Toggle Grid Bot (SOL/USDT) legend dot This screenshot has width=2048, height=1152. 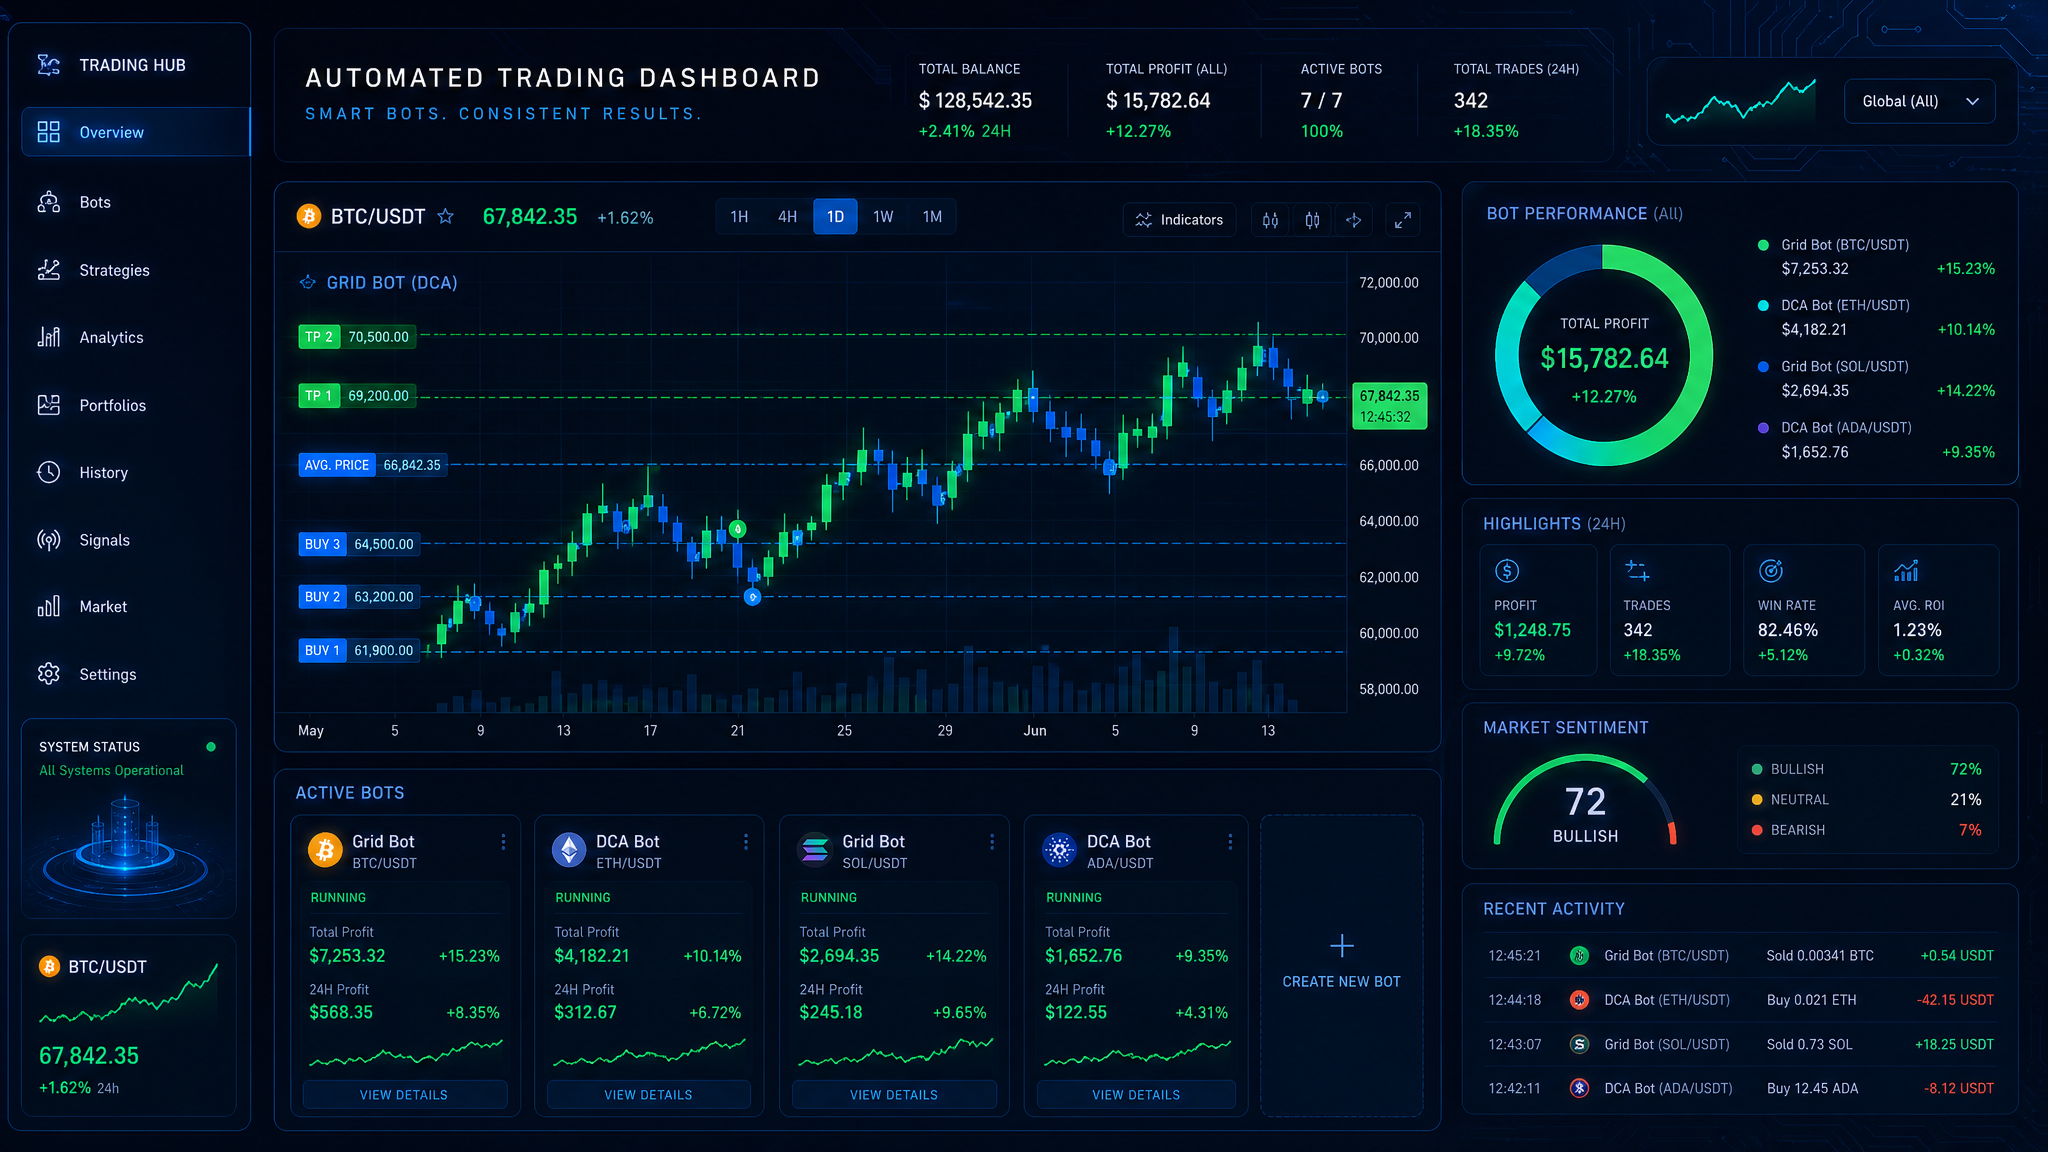[1763, 367]
